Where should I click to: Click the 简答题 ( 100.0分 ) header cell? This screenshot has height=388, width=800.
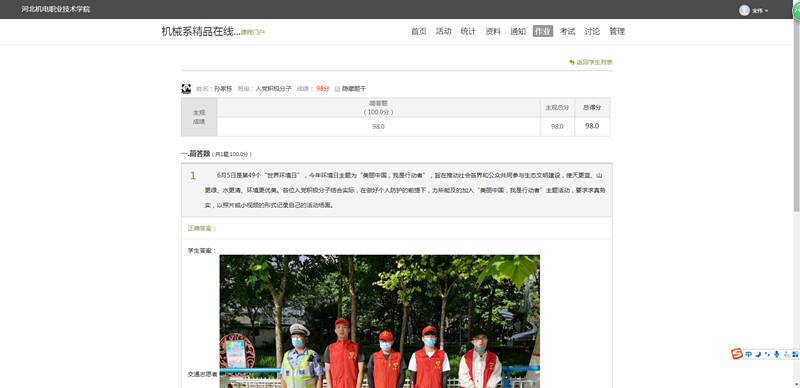click(x=379, y=108)
